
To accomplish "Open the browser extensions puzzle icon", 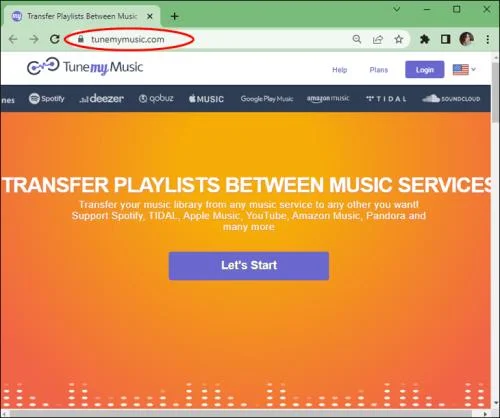I will point(424,39).
